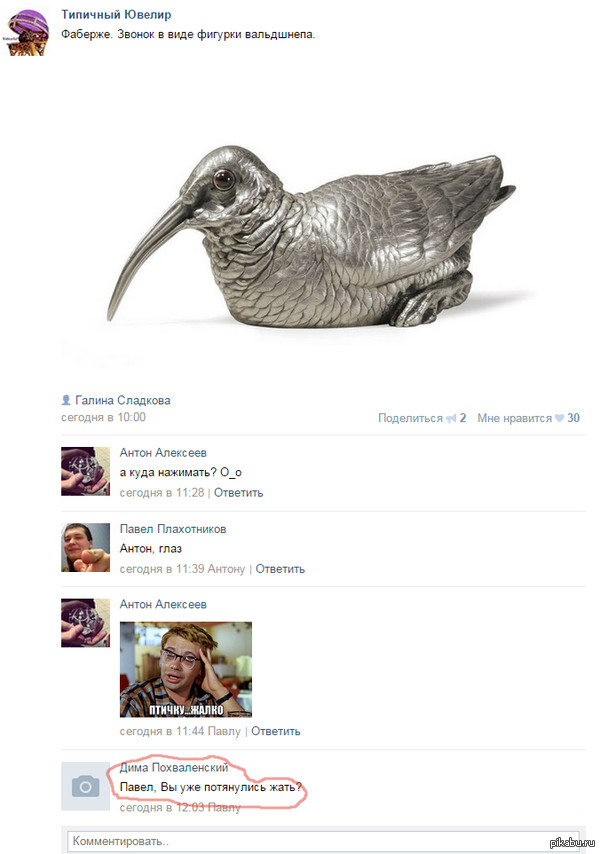
Task: Click the heart like icon
Action: point(559,418)
